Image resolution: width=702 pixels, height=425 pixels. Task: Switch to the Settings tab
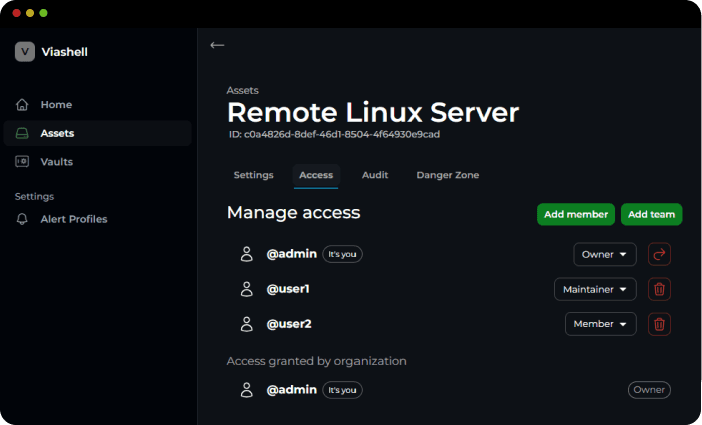point(253,175)
